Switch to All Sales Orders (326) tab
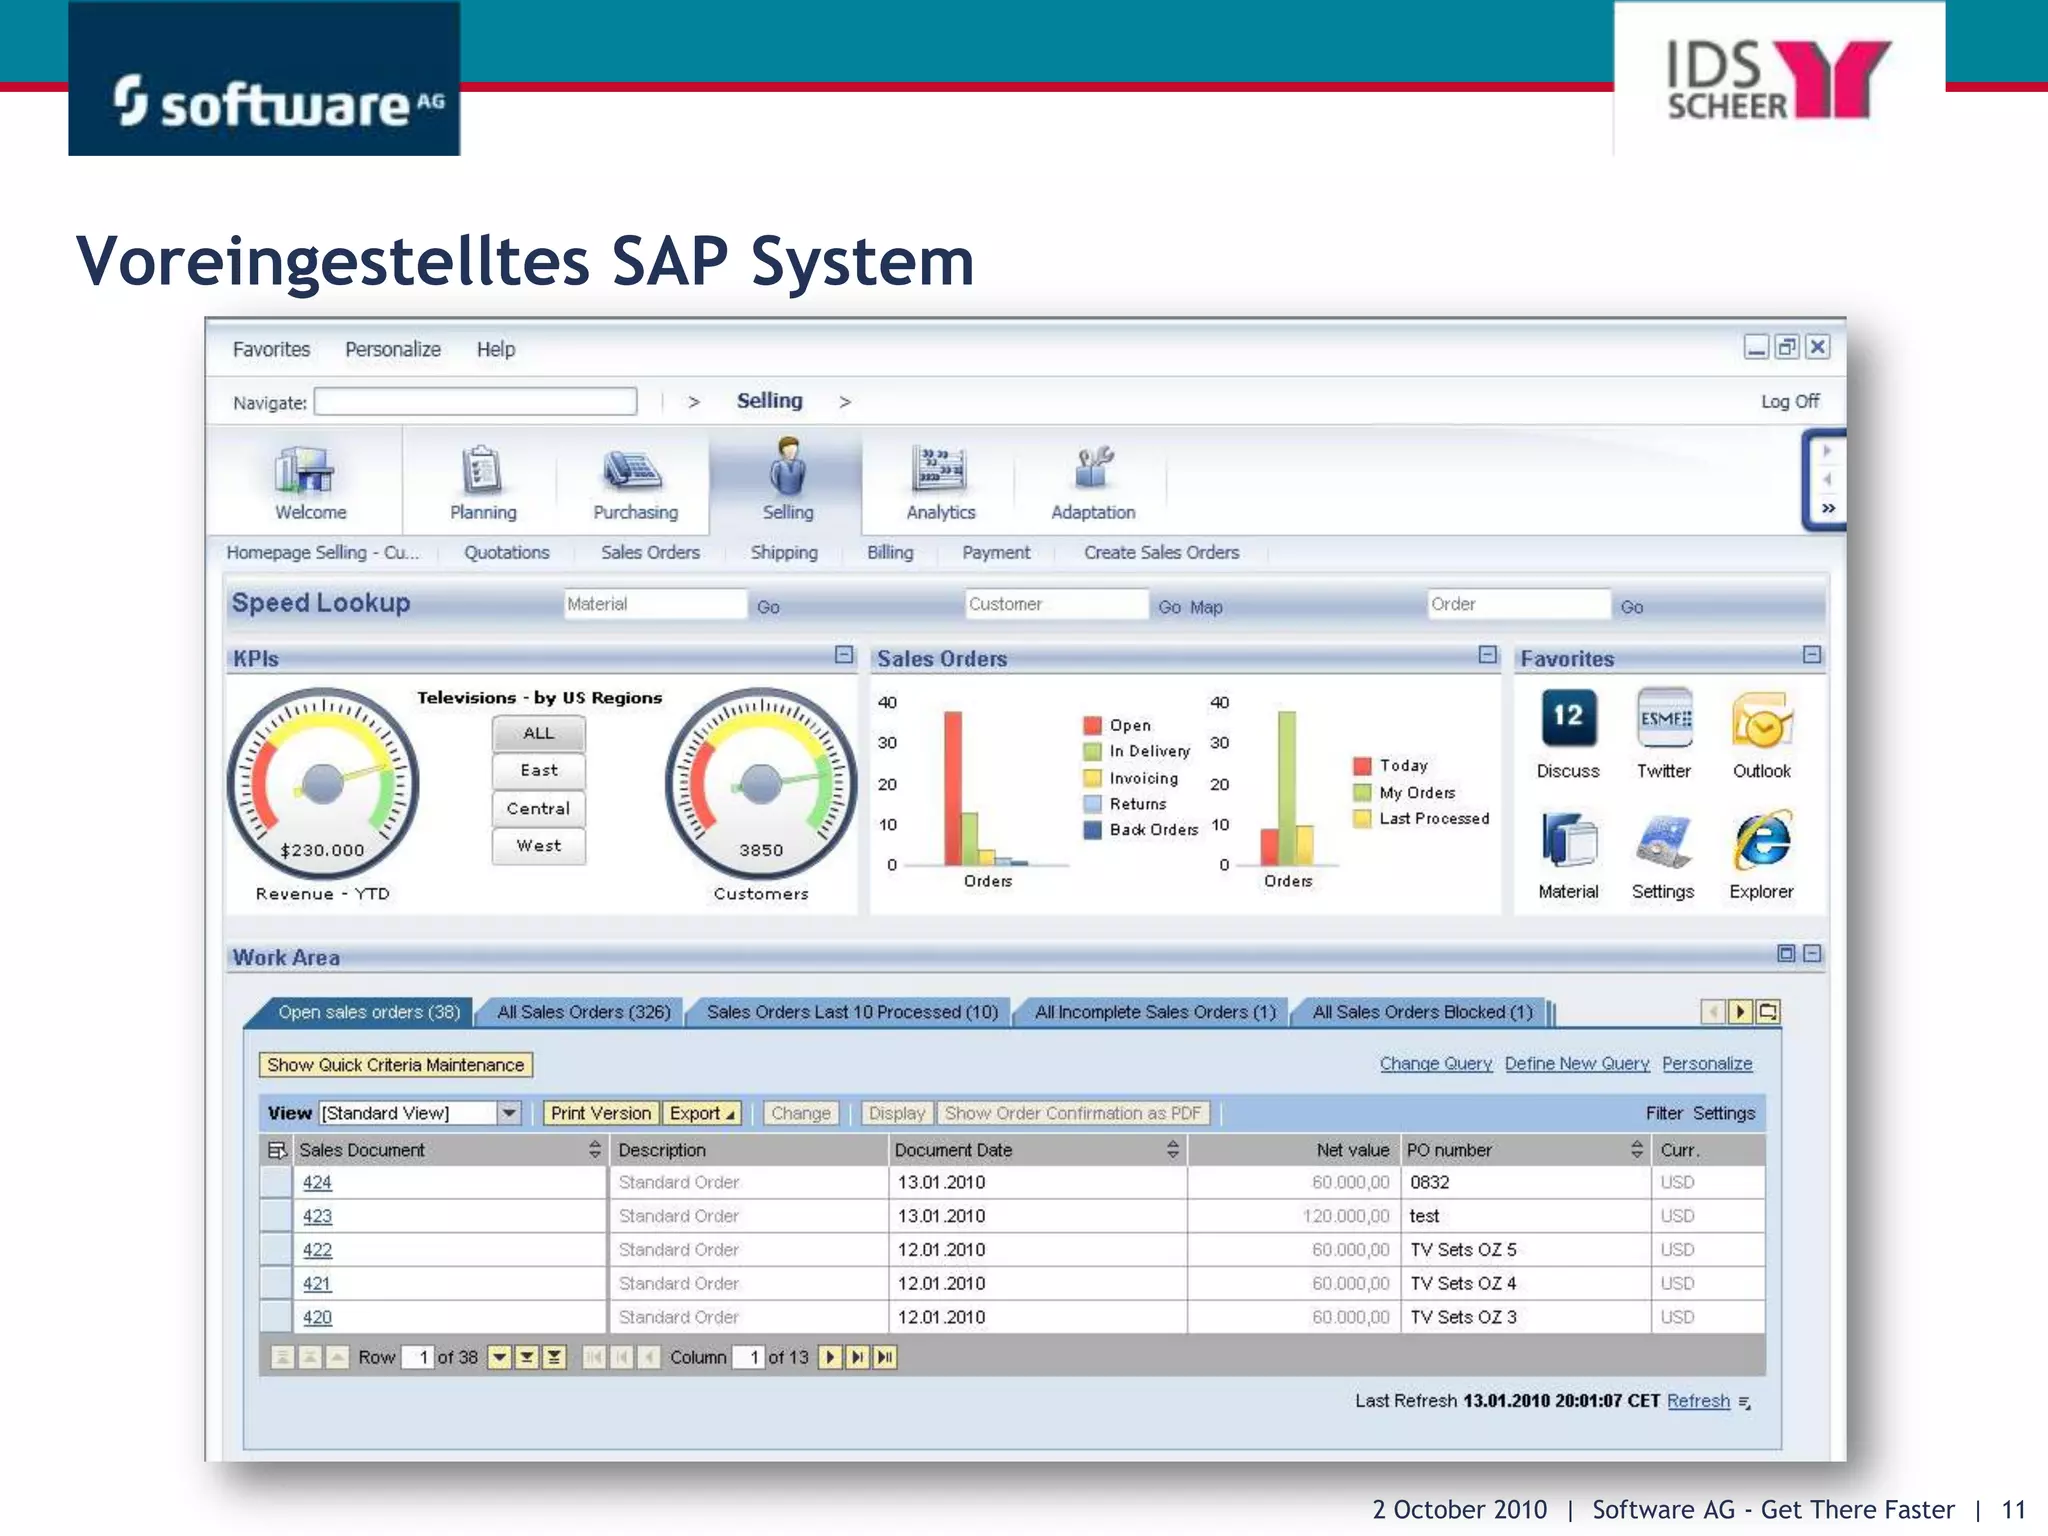The height and width of the screenshot is (1536, 2048). click(x=584, y=1012)
